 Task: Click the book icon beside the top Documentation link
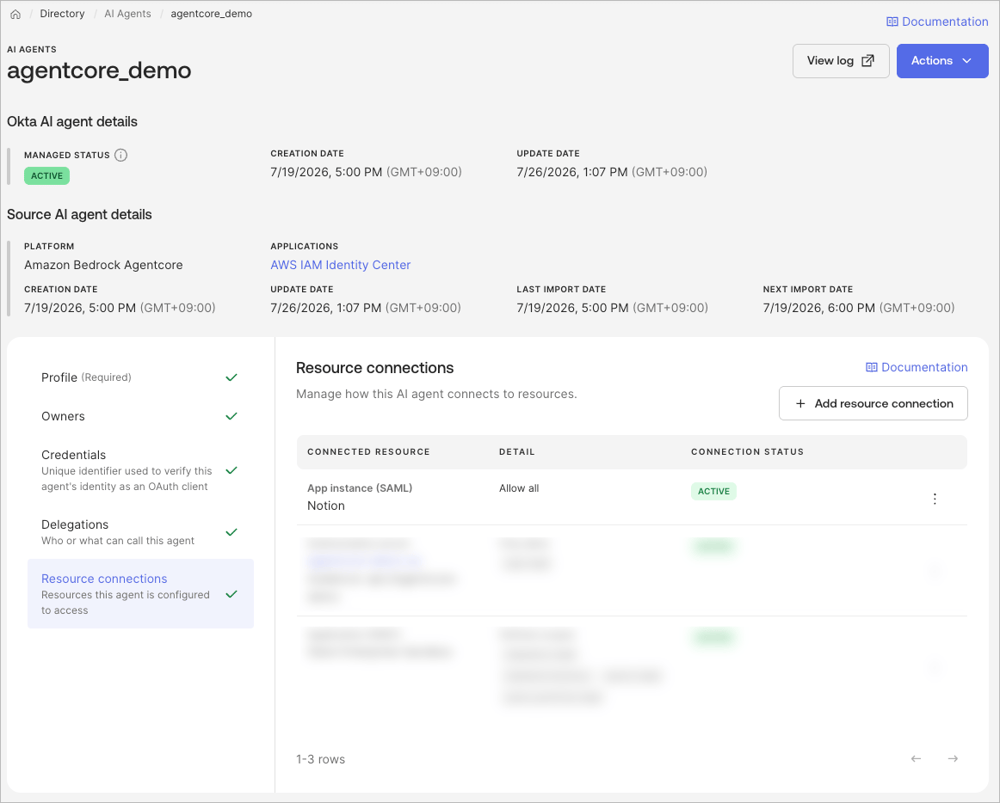(892, 22)
